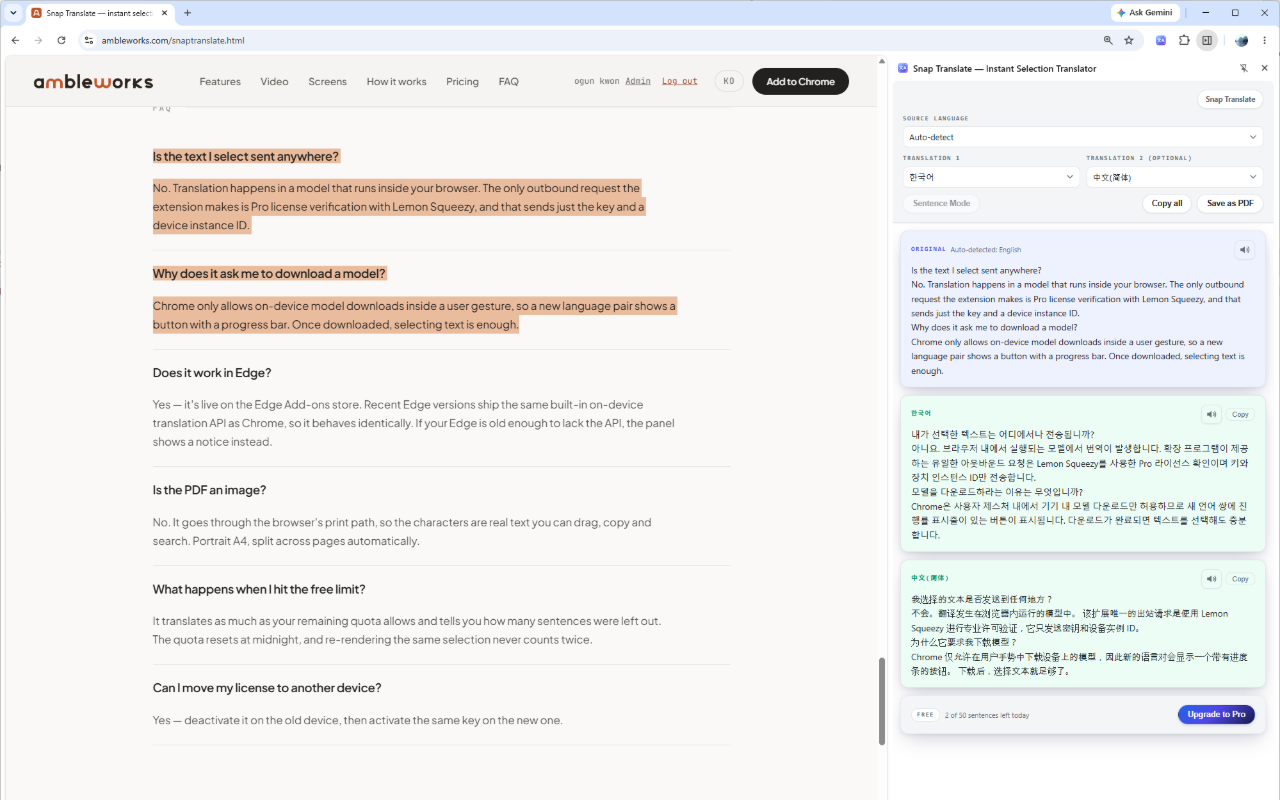Click the Snap Translate extension toolbar icon
This screenshot has width=1280, height=800.
1161,40
